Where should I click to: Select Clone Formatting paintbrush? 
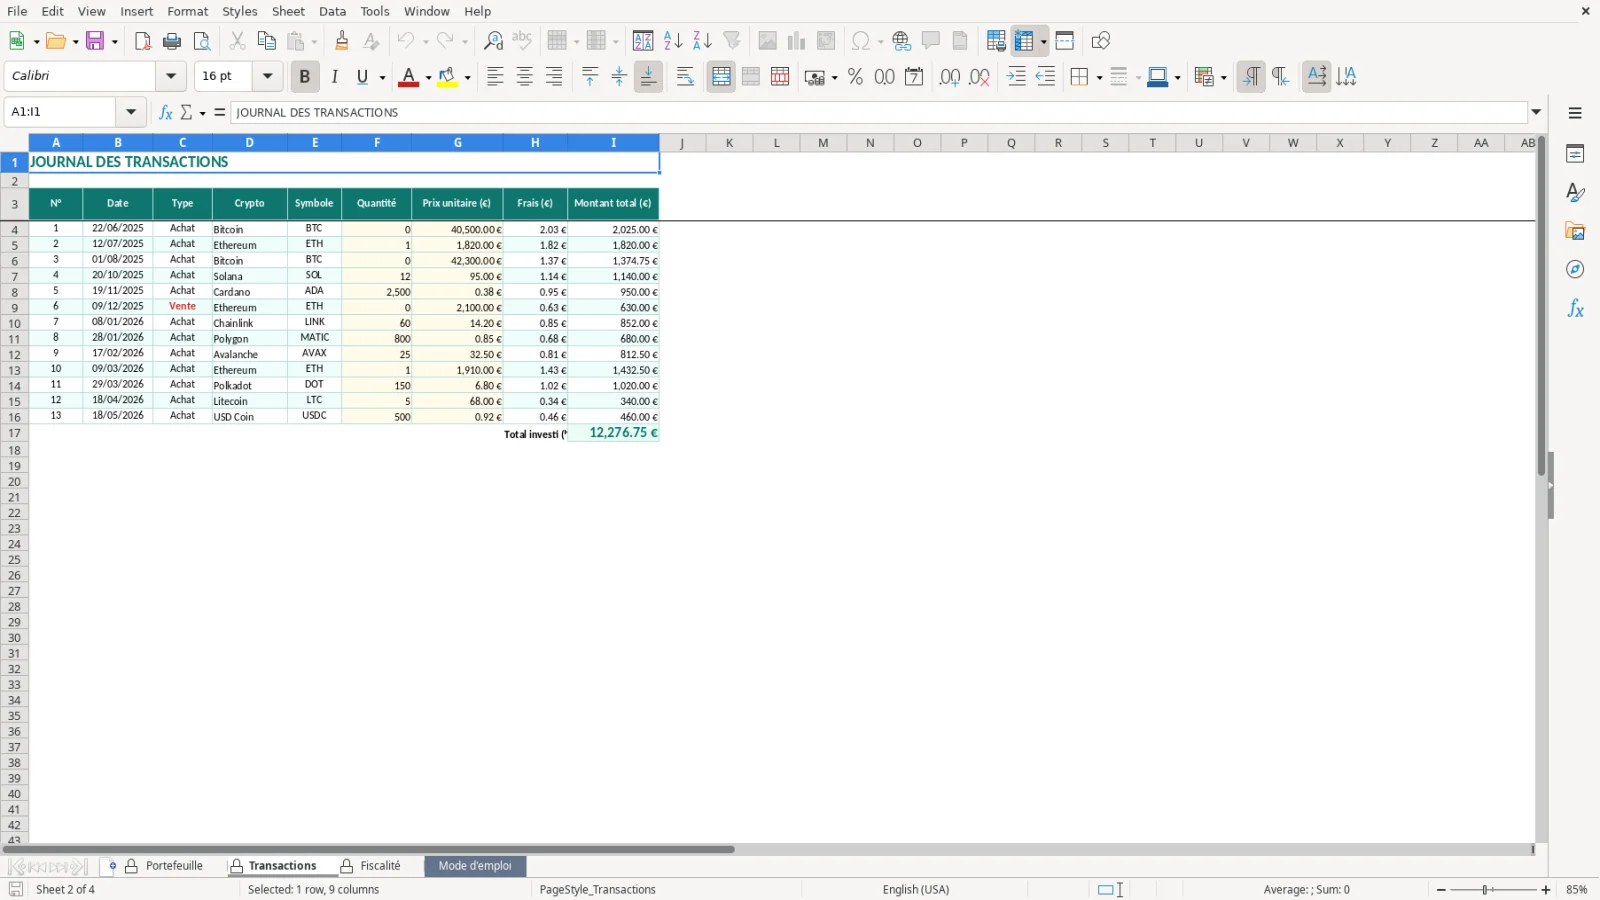[x=342, y=41]
